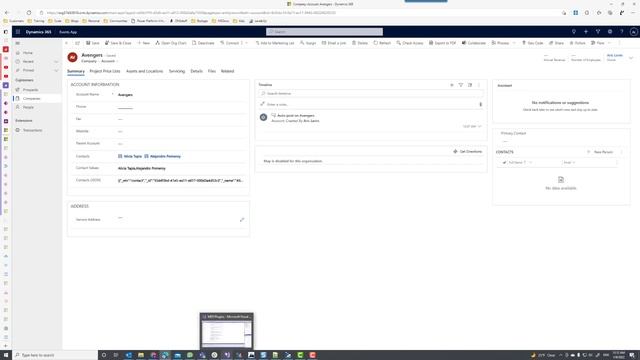The height and width of the screenshot is (360, 640).
Task: Create a New record from command bar
Action: coord(144,43)
